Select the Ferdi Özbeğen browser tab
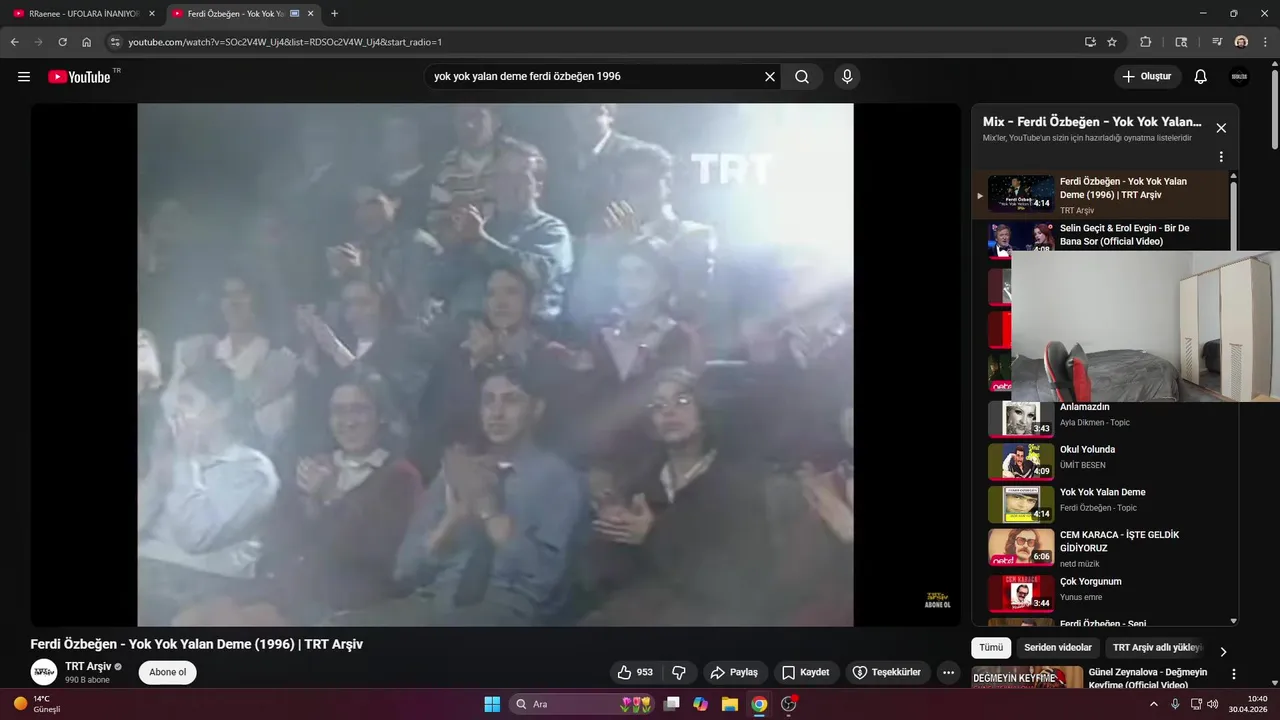 [242, 14]
